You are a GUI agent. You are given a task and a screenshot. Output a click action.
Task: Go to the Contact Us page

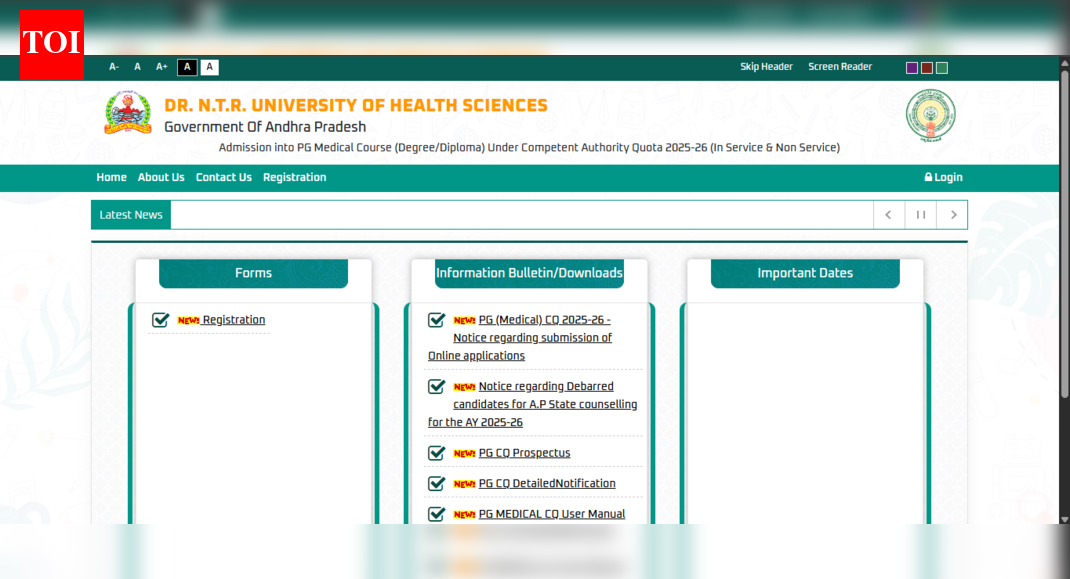(x=223, y=177)
